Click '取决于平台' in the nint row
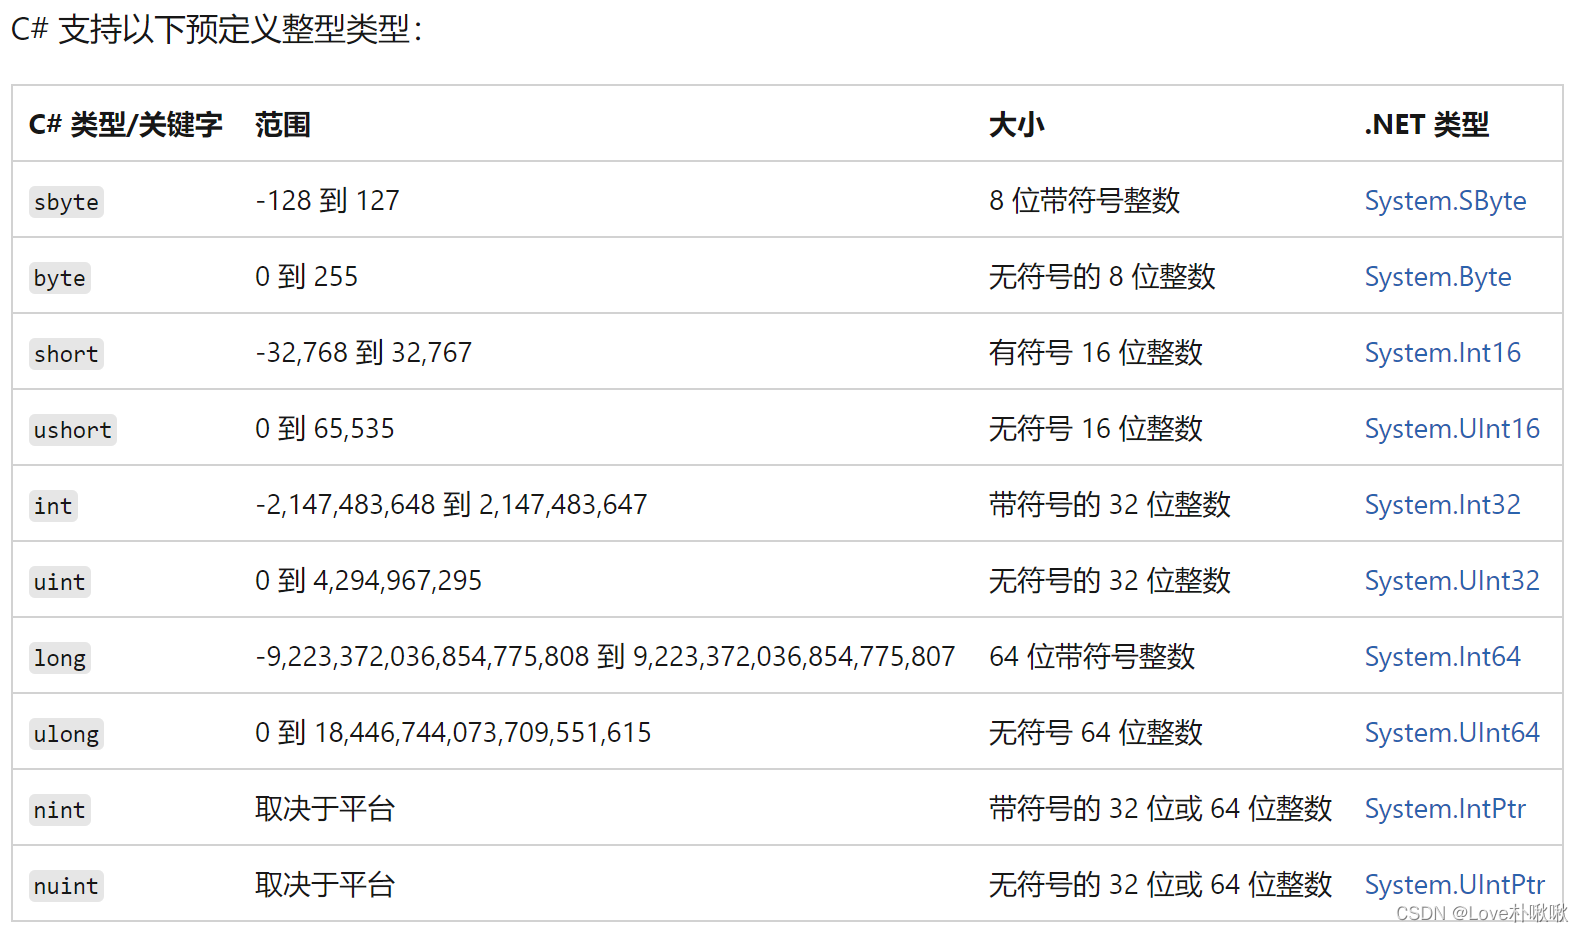The image size is (1584, 932). [x=325, y=809]
